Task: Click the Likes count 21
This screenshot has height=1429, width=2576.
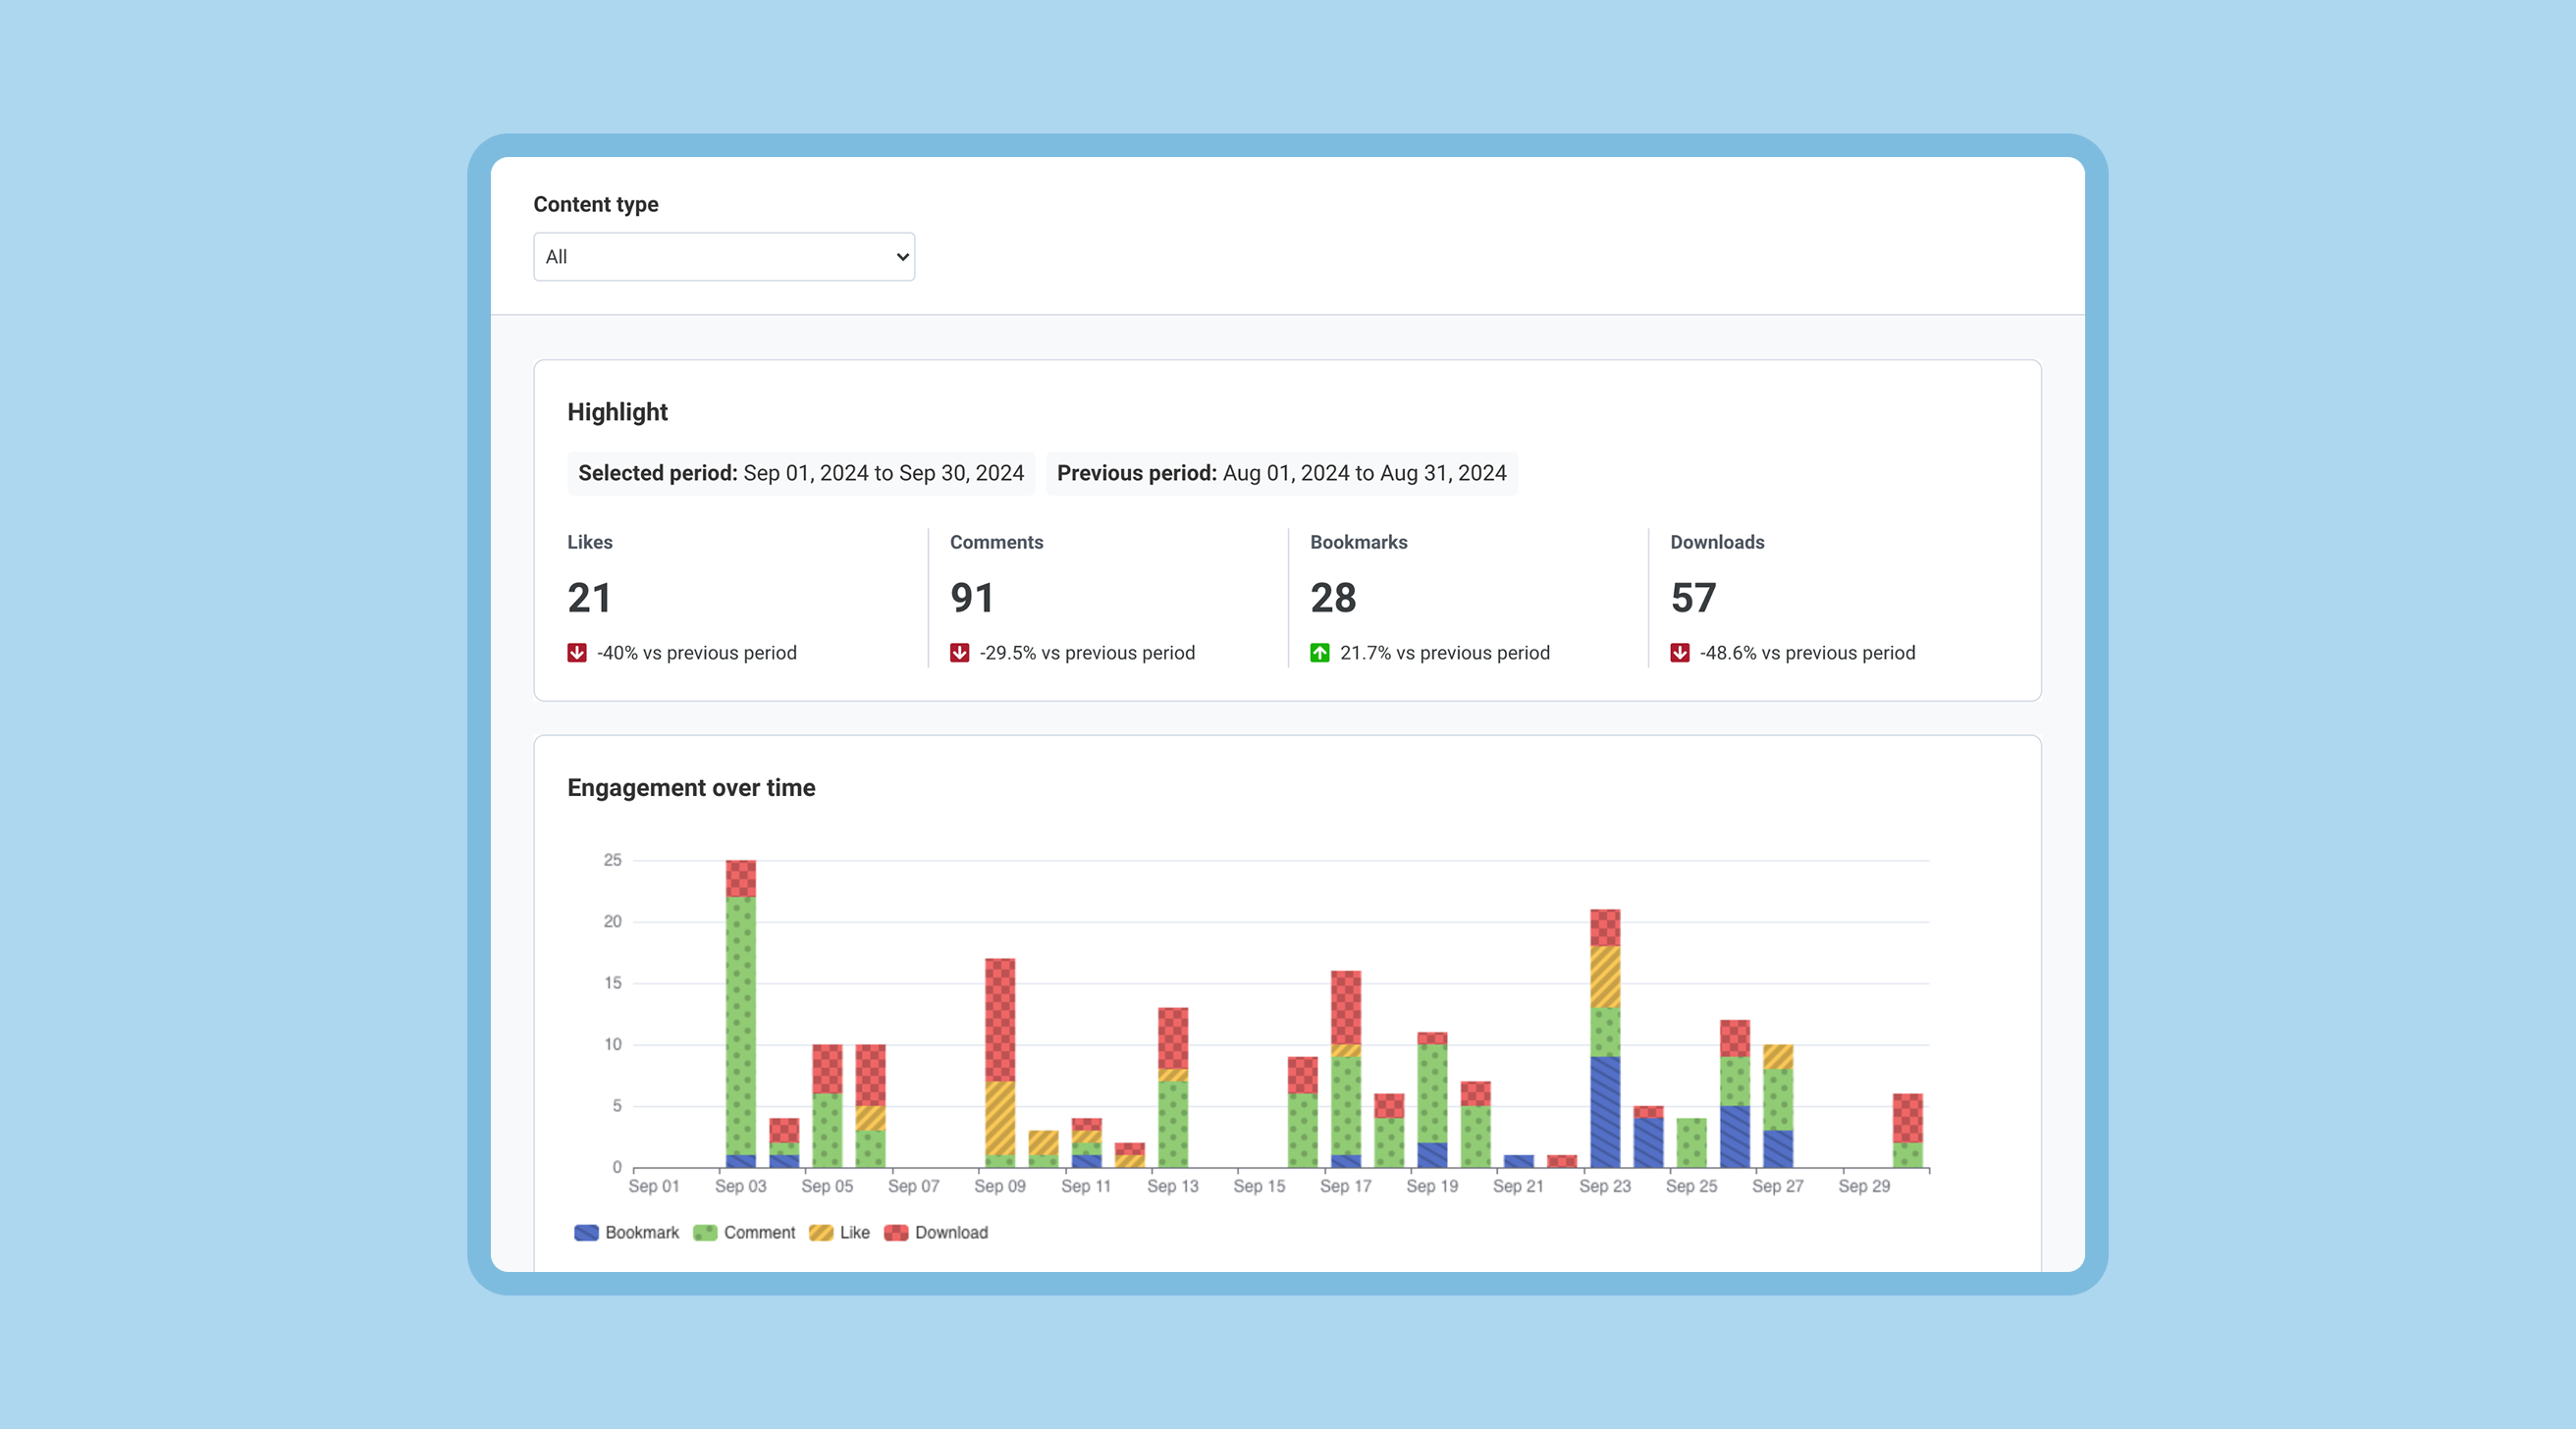Action: coord(589,598)
